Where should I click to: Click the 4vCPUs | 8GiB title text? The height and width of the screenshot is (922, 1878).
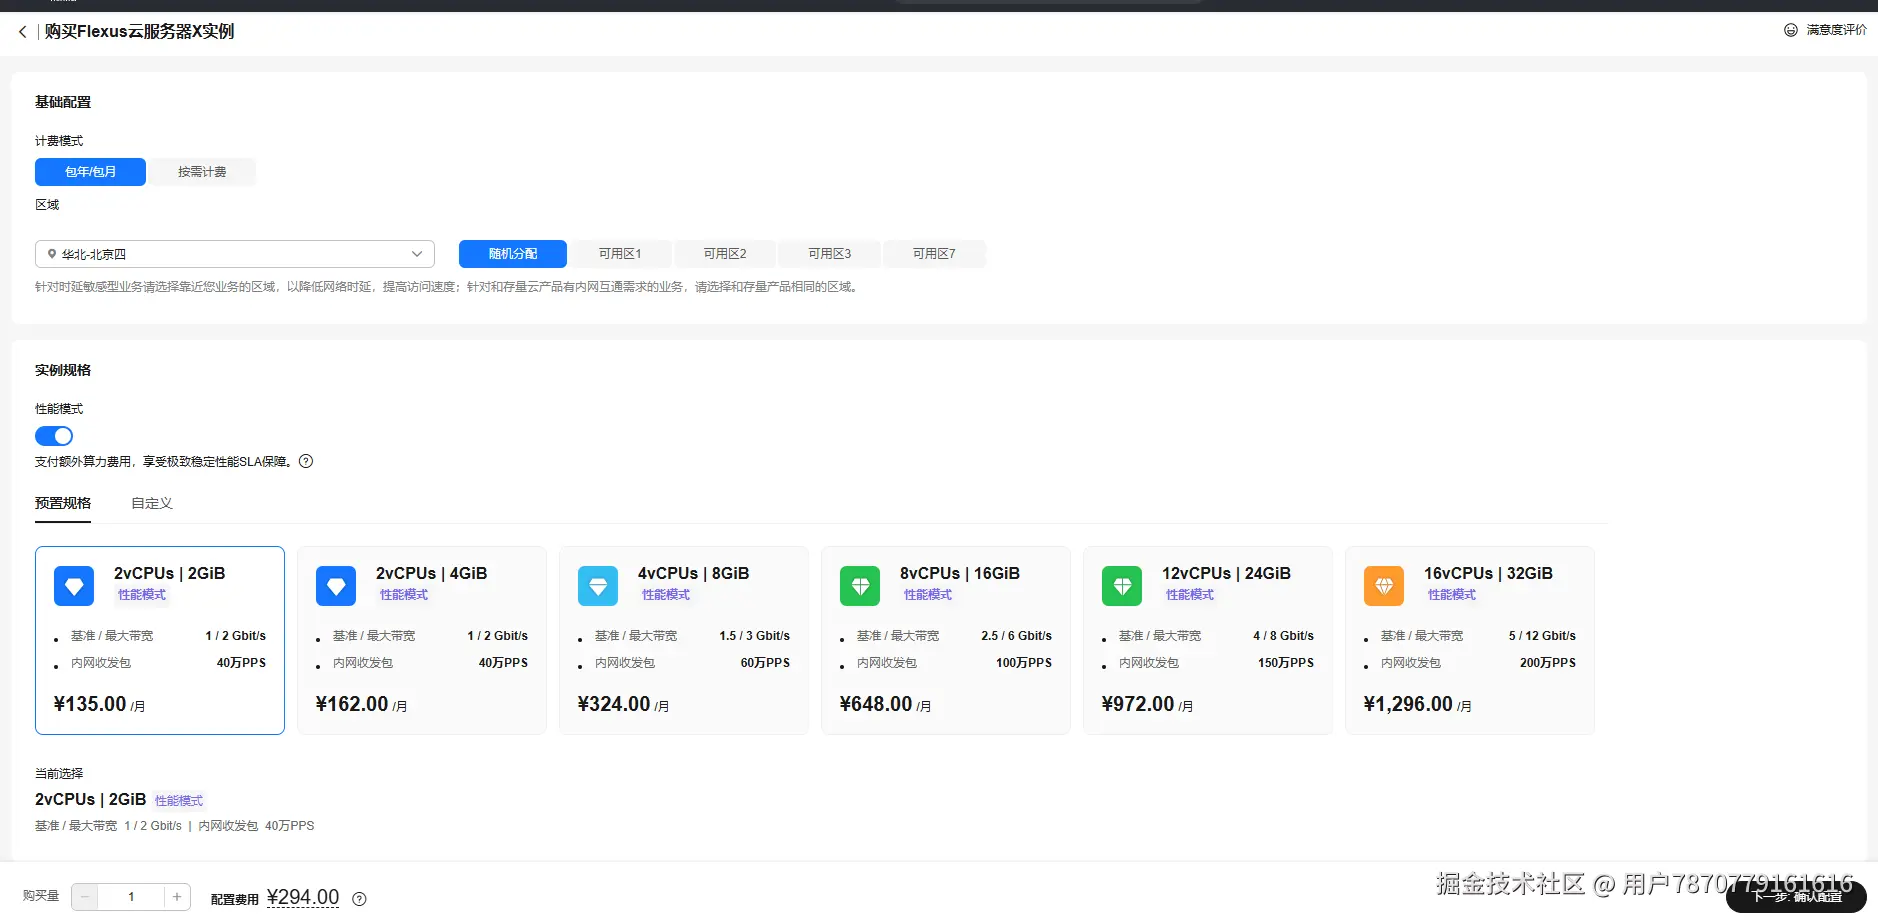tap(693, 573)
